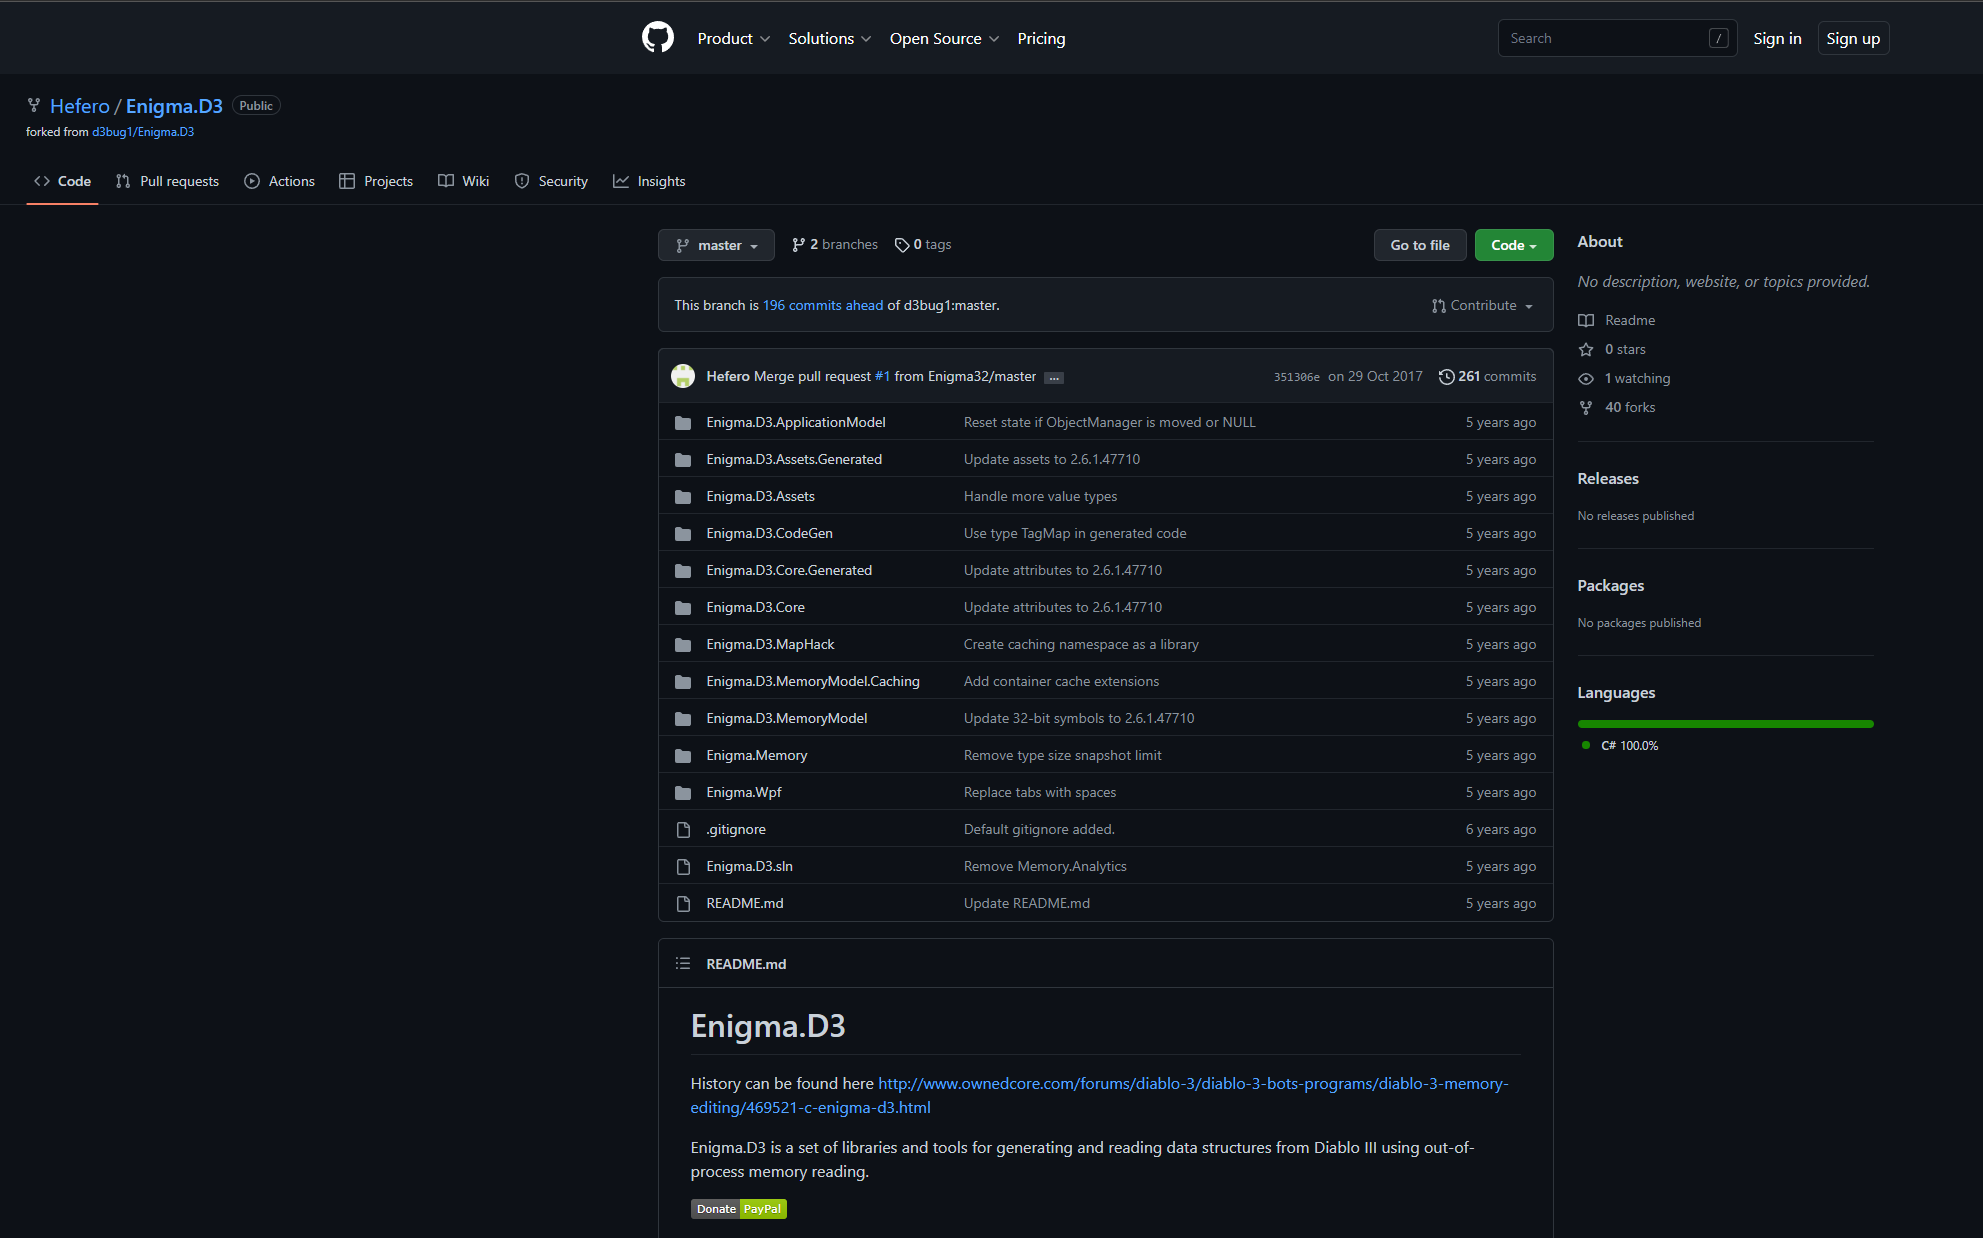Click Hefero's avatar in the commit row

coord(683,376)
